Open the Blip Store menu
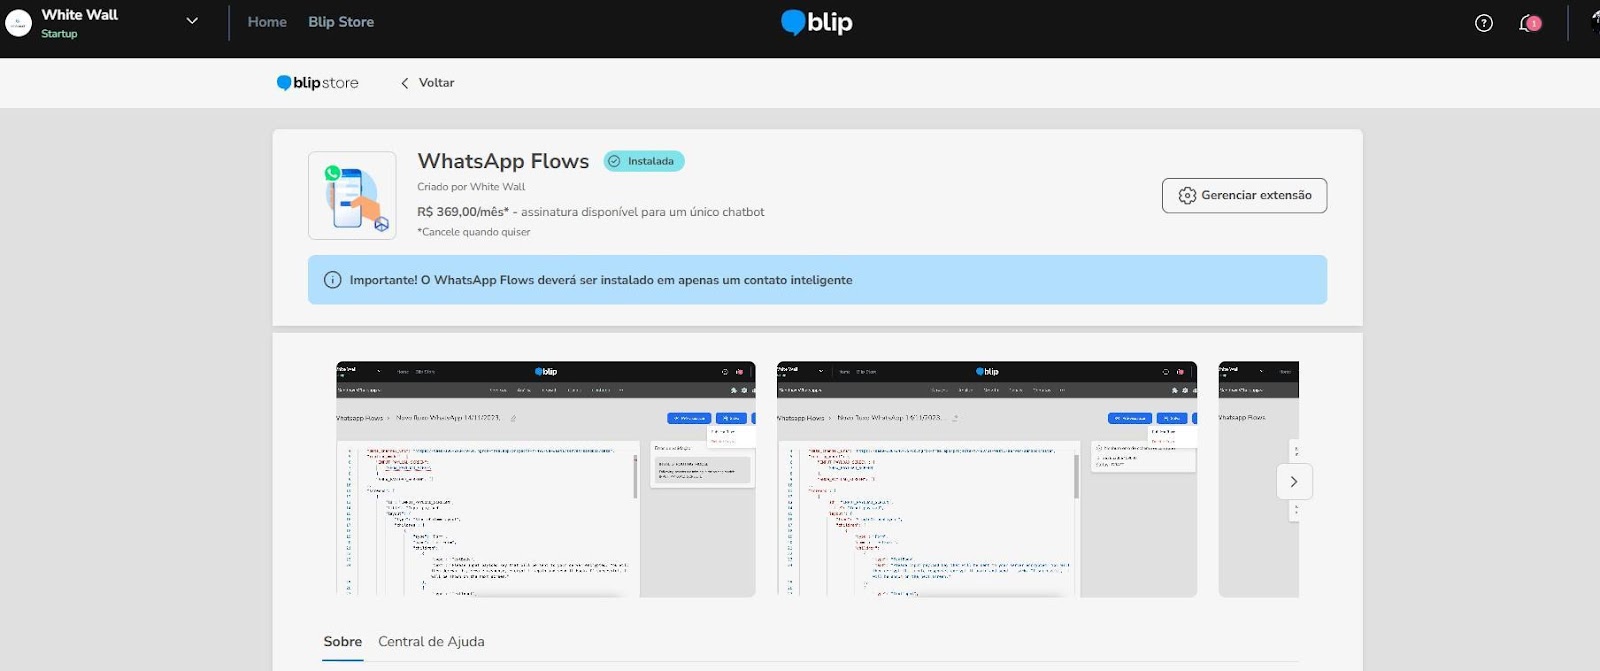 [x=341, y=22]
